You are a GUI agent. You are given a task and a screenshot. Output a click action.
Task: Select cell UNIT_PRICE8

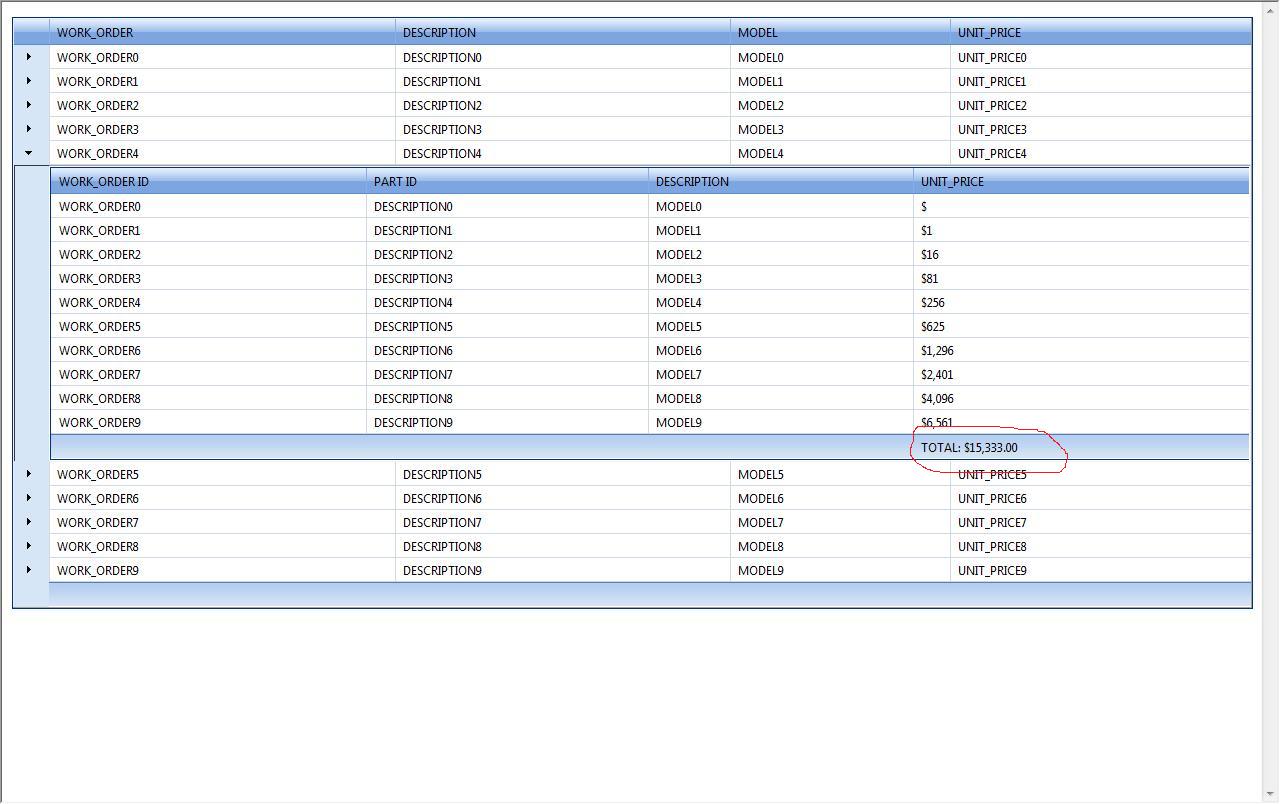1101,546
